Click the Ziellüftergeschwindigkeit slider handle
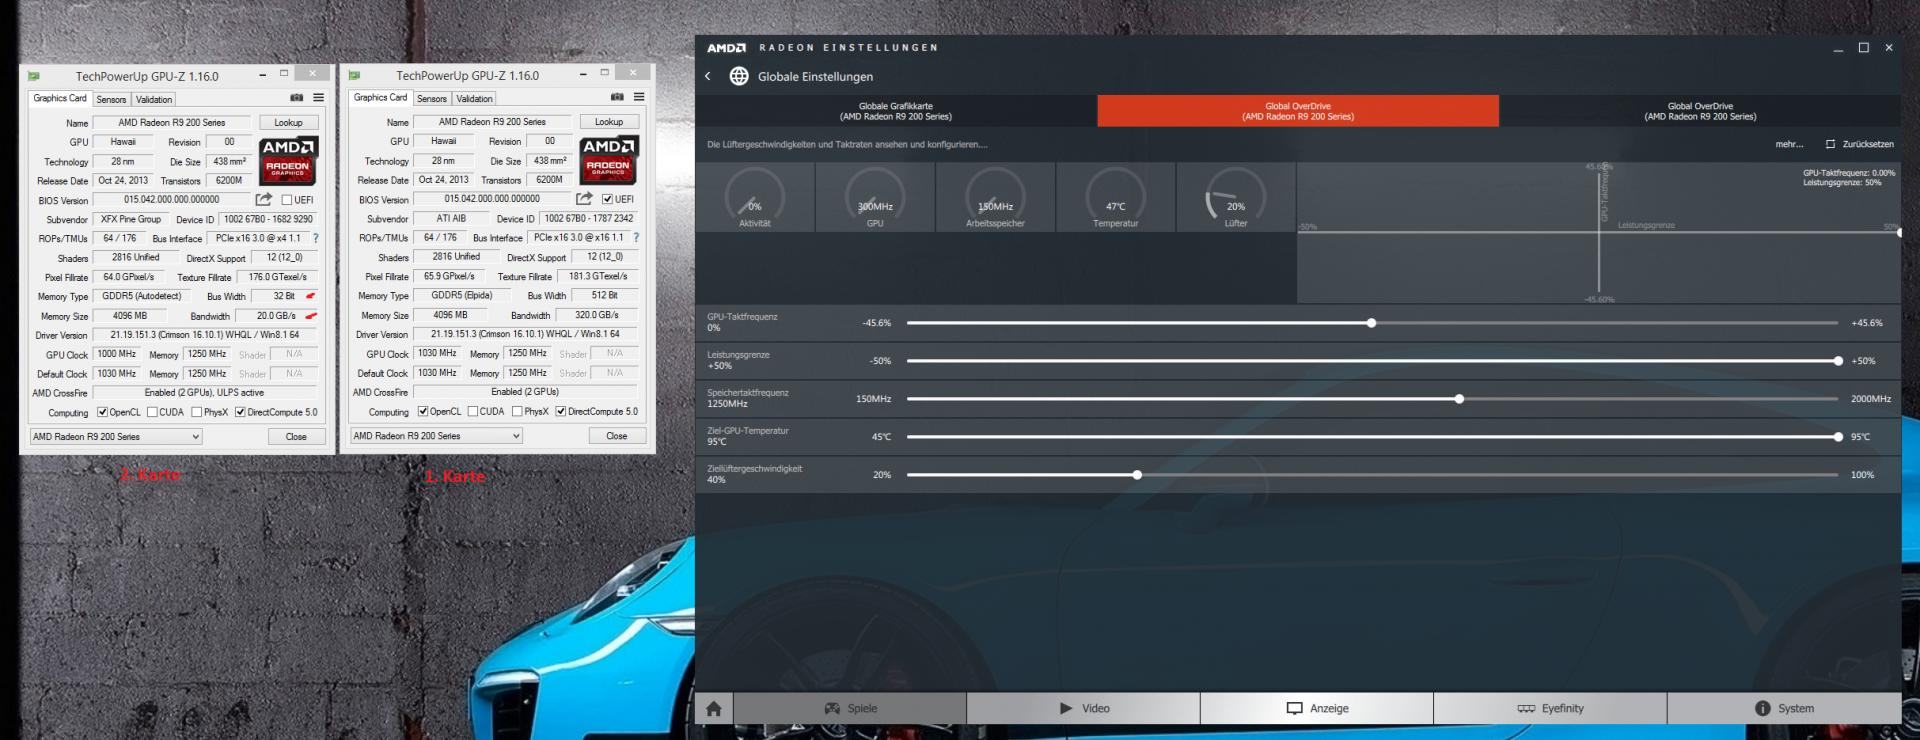Image resolution: width=1920 pixels, height=740 pixels. coord(1137,475)
